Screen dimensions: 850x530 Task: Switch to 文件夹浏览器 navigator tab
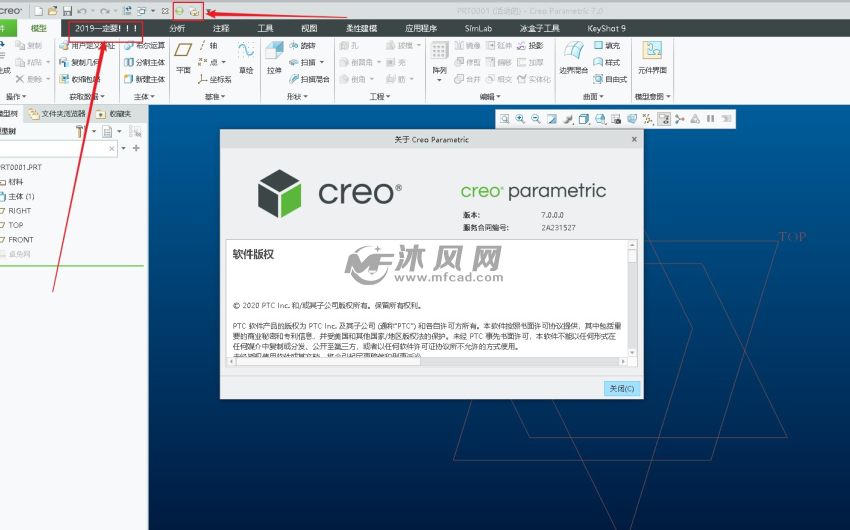click(x=57, y=114)
